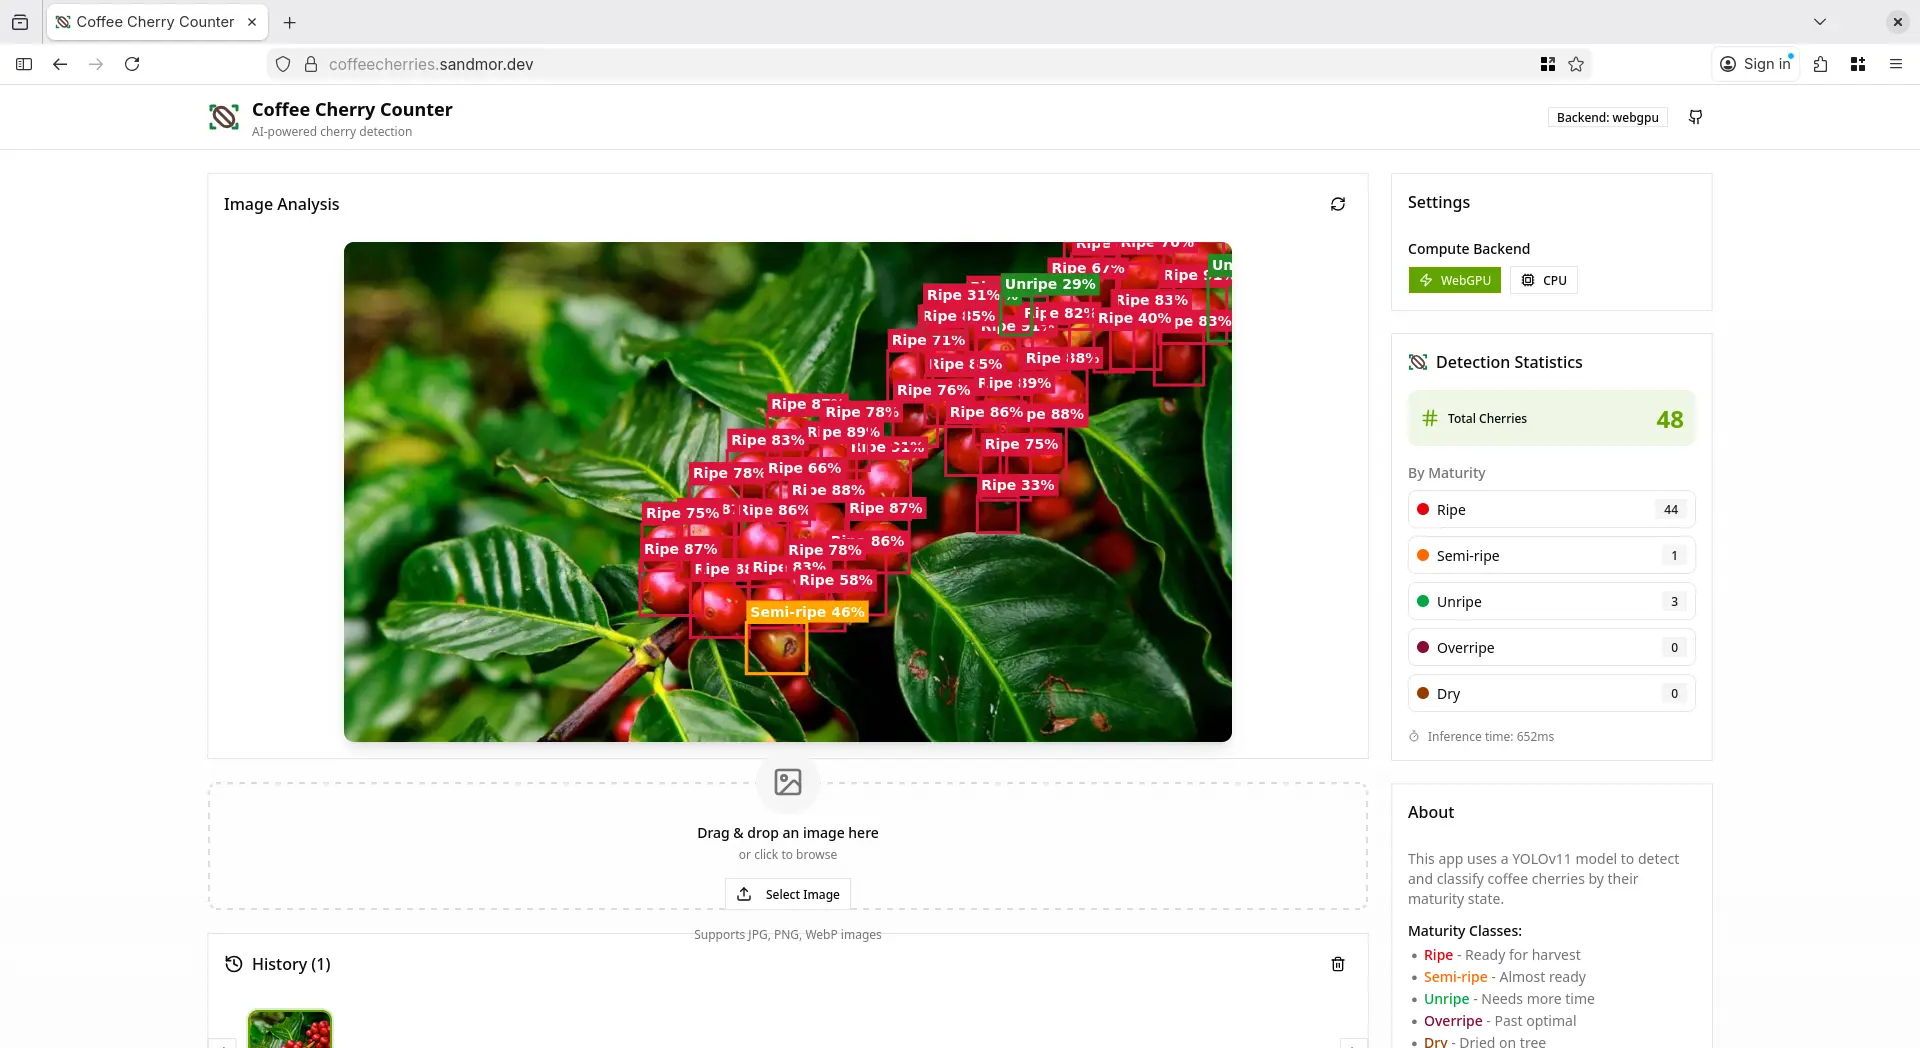Clear history with the trash icon
1920x1048 pixels.
coord(1337,964)
